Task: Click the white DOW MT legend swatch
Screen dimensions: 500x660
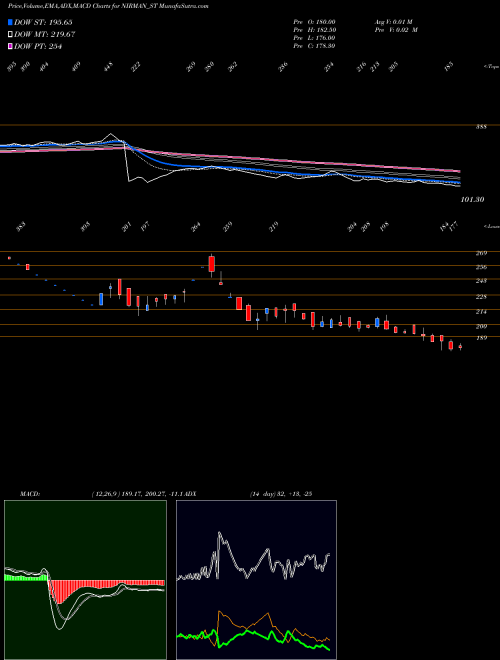Action: (x=10, y=35)
